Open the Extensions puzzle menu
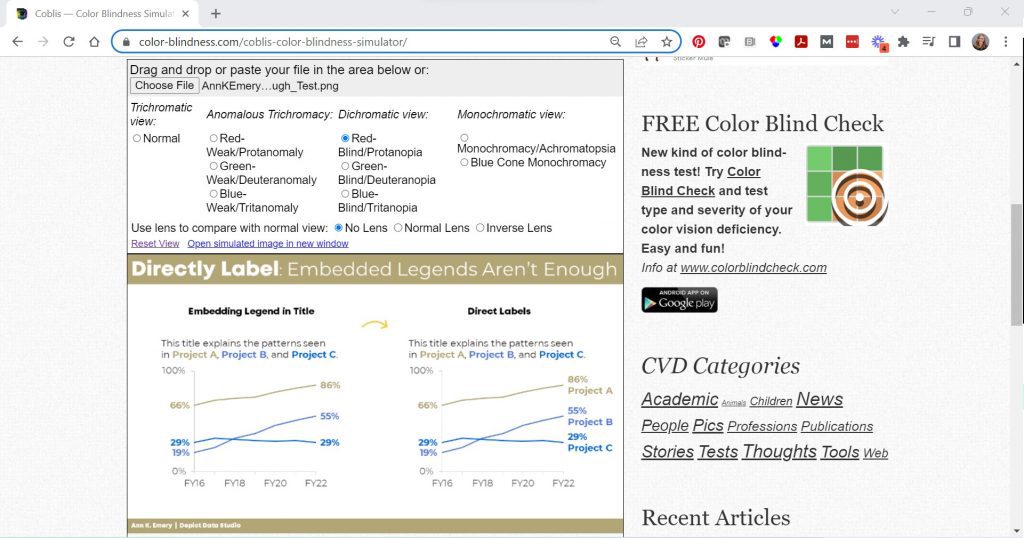Screen dimensions: 1024x538 pyautogui.click(x=903, y=42)
